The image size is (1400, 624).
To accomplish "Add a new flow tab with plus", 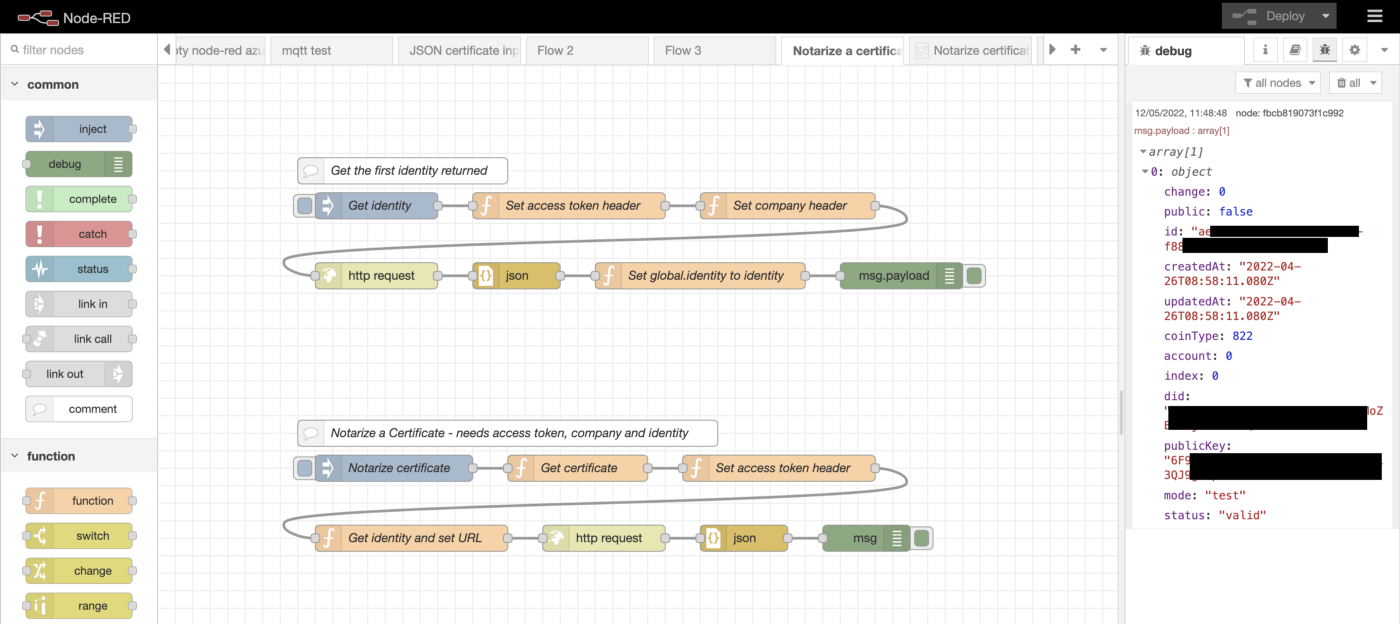I will (1076, 50).
